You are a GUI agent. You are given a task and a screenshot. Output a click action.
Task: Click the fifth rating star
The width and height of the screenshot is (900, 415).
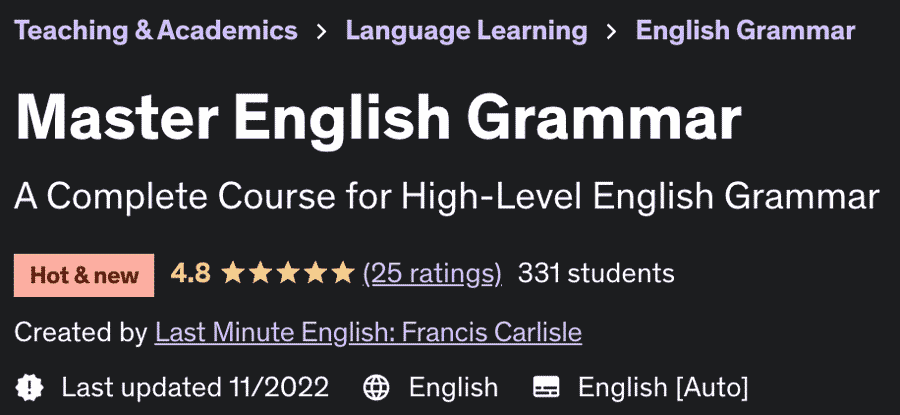tap(343, 273)
